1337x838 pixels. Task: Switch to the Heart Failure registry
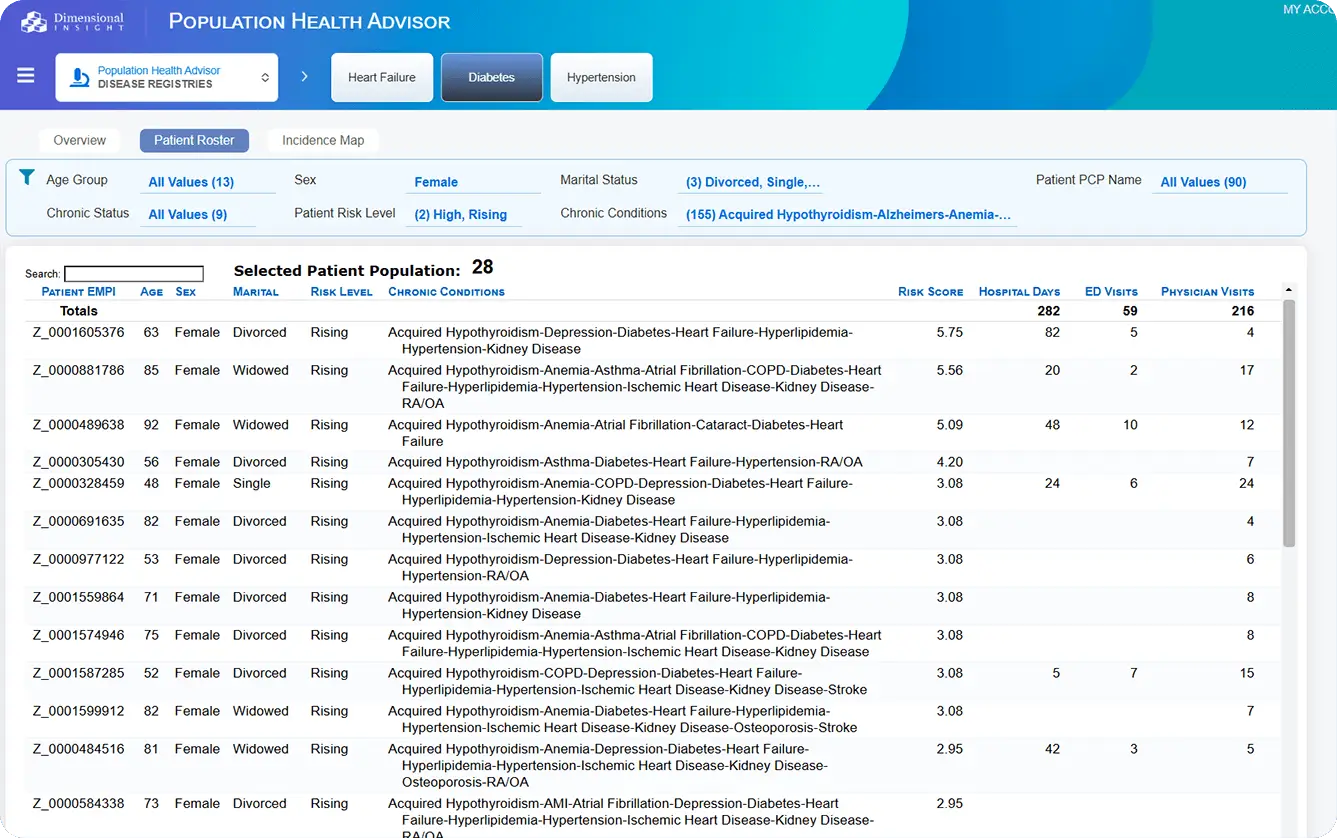click(x=382, y=78)
